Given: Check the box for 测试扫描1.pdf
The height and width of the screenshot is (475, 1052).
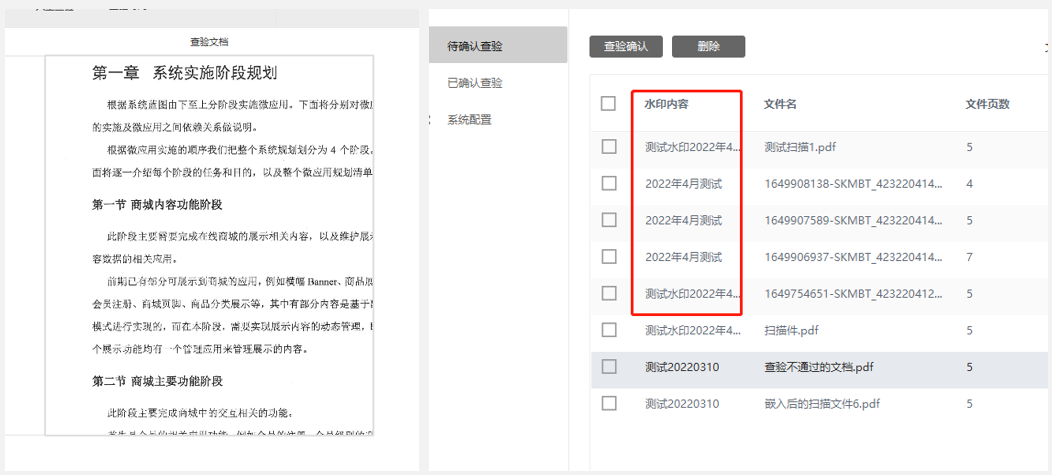Looking at the screenshot, I should 609,147.
